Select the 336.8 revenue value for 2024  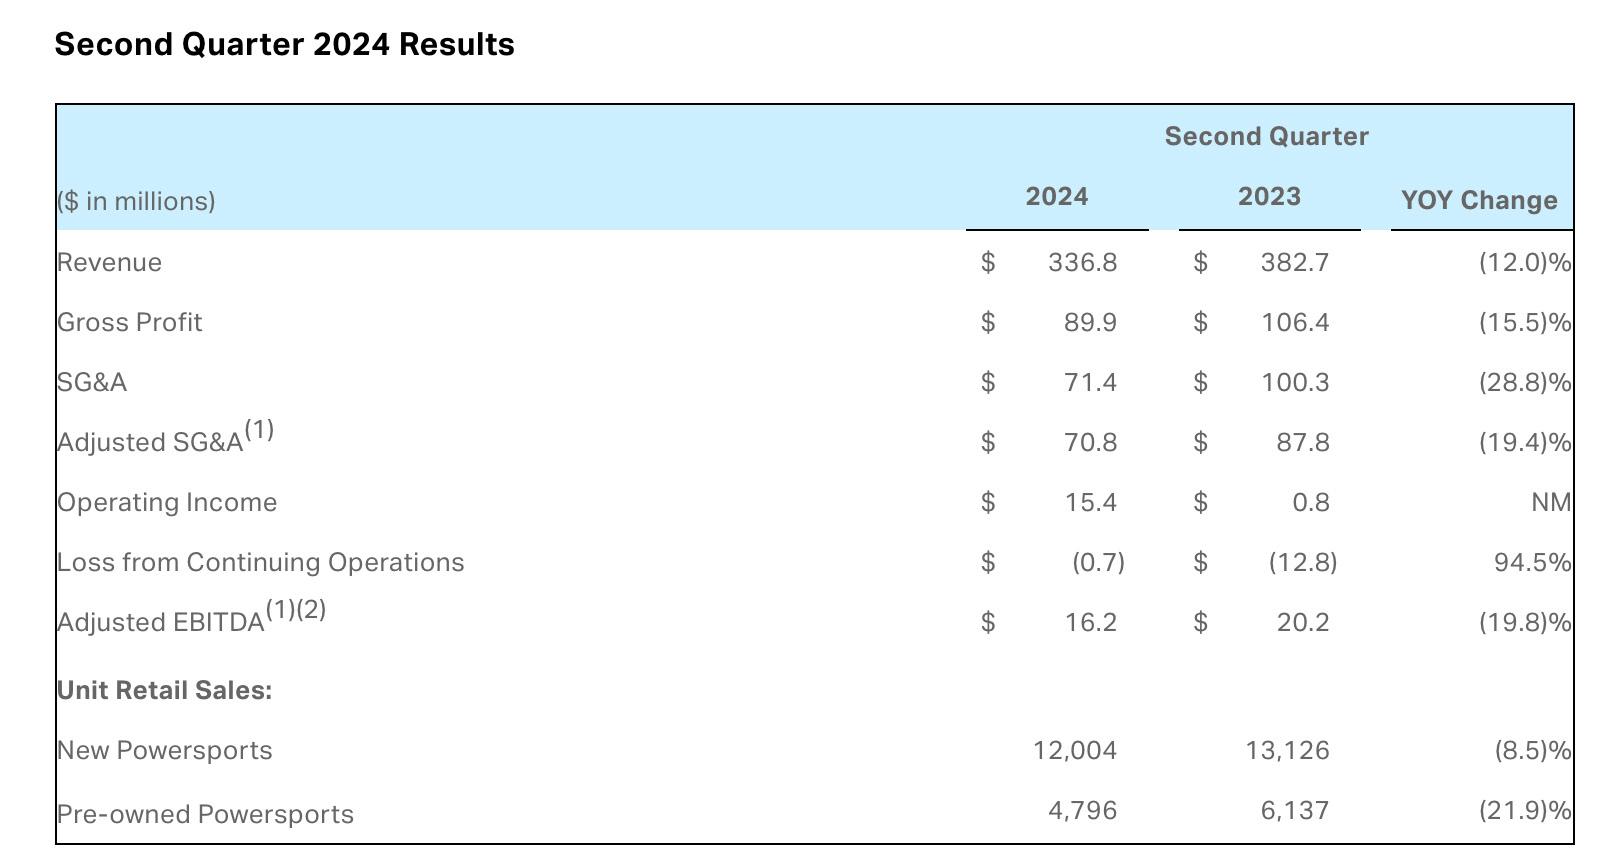1082,263
